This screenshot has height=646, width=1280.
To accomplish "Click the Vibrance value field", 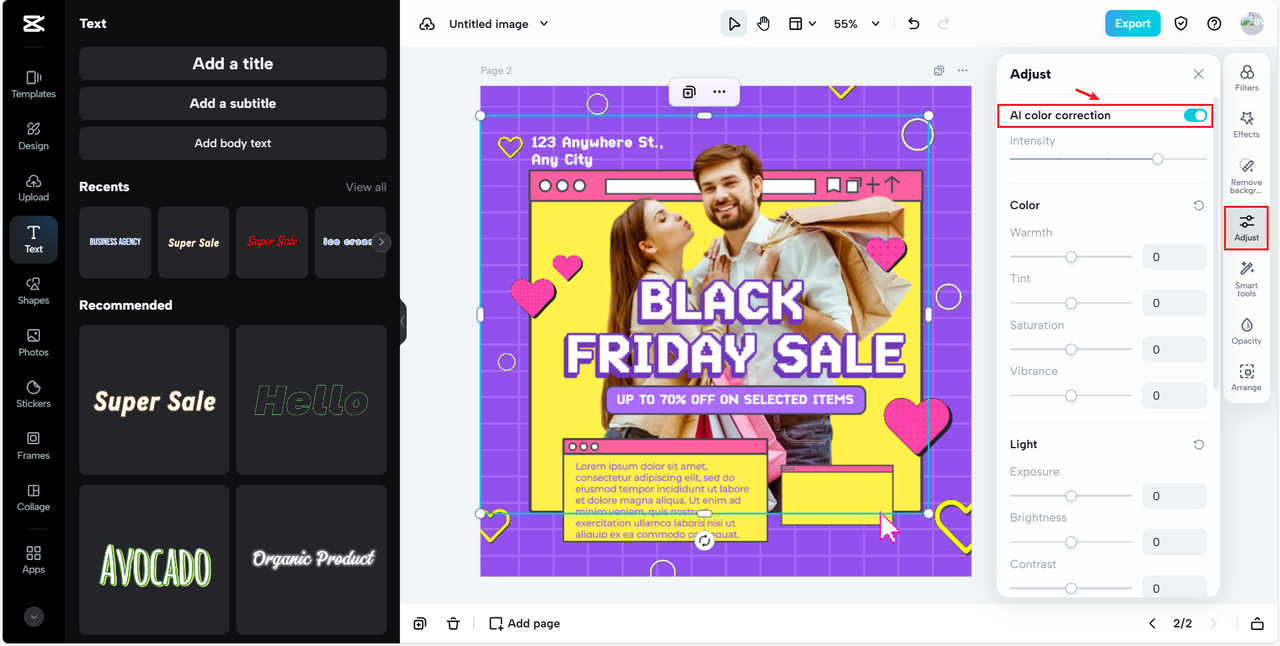I will pyautogui.click(x=1175, y=395).
